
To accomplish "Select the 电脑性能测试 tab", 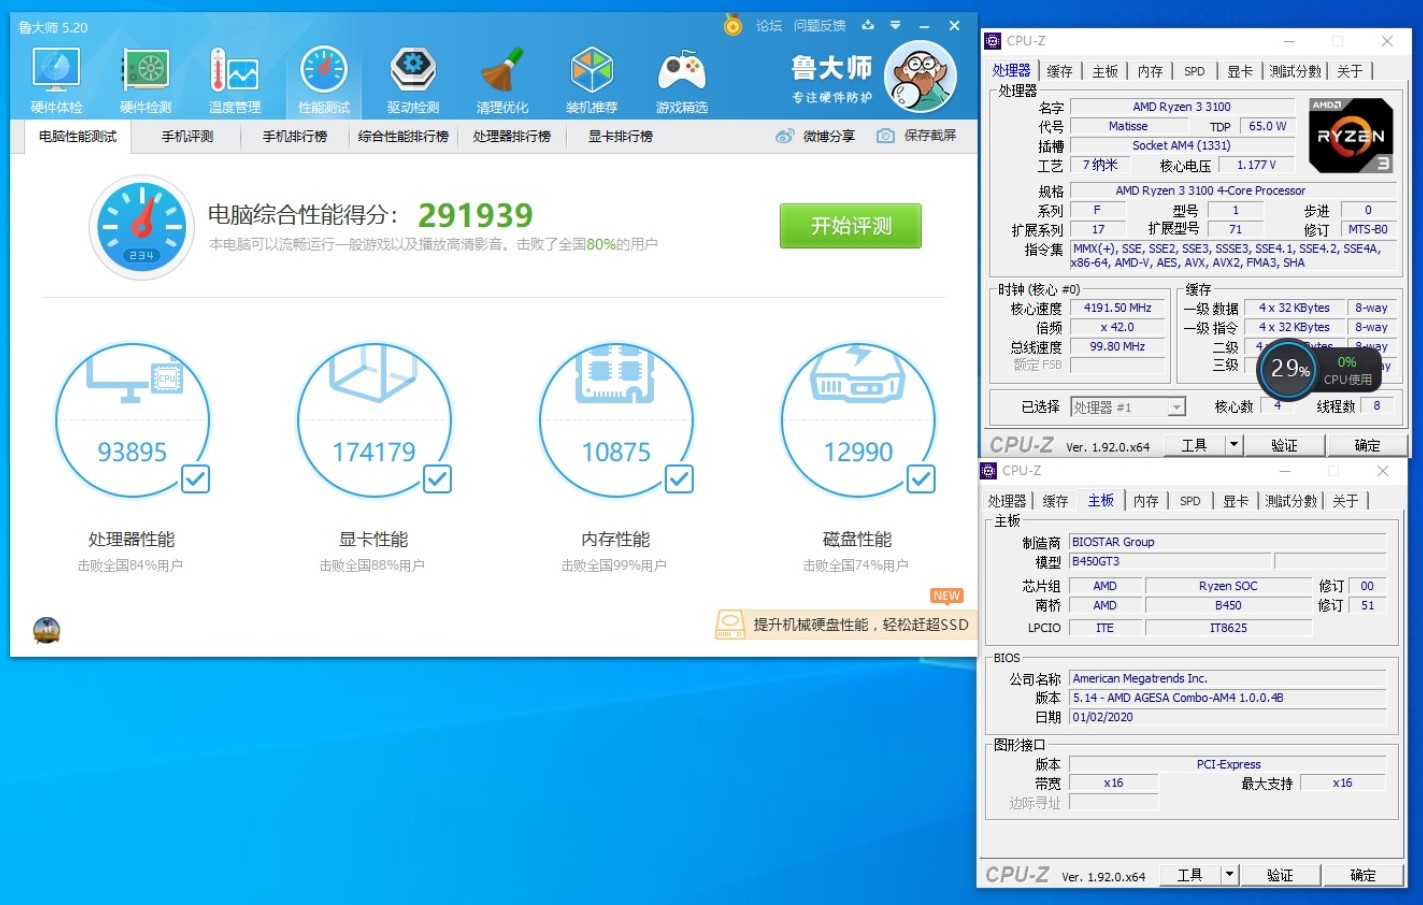I will tap(78, 136).
